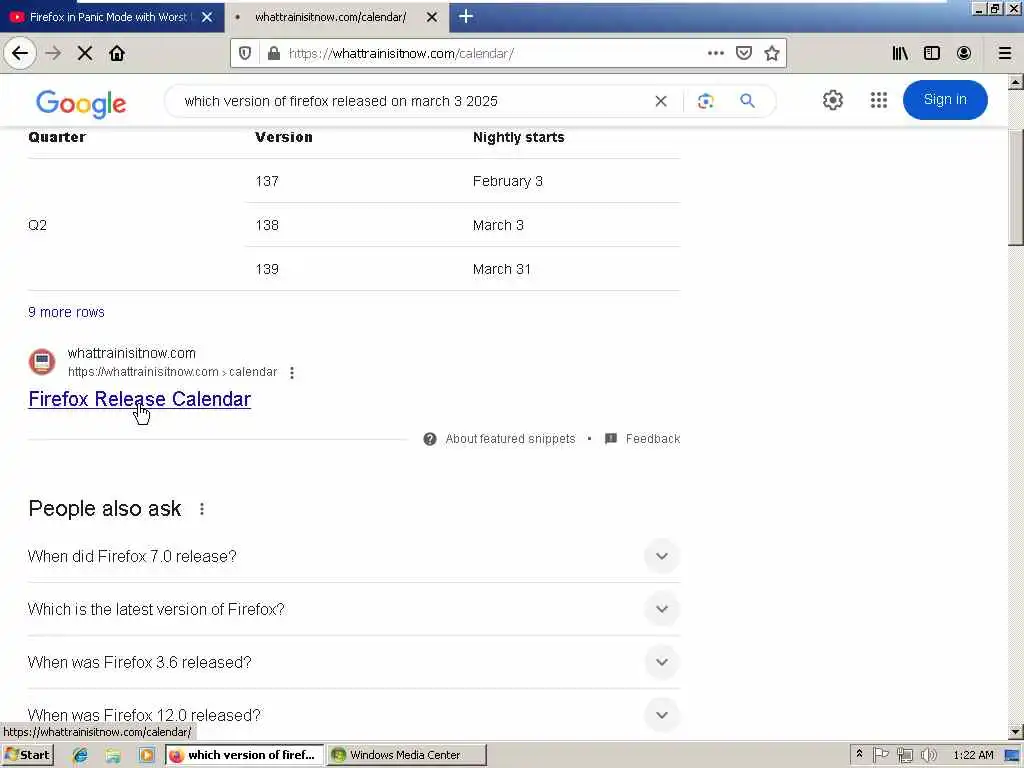Open Windows Media Center taskbar button
Image resolution: width=1024 pixels, height=768 pixels.
click(406, 755)
